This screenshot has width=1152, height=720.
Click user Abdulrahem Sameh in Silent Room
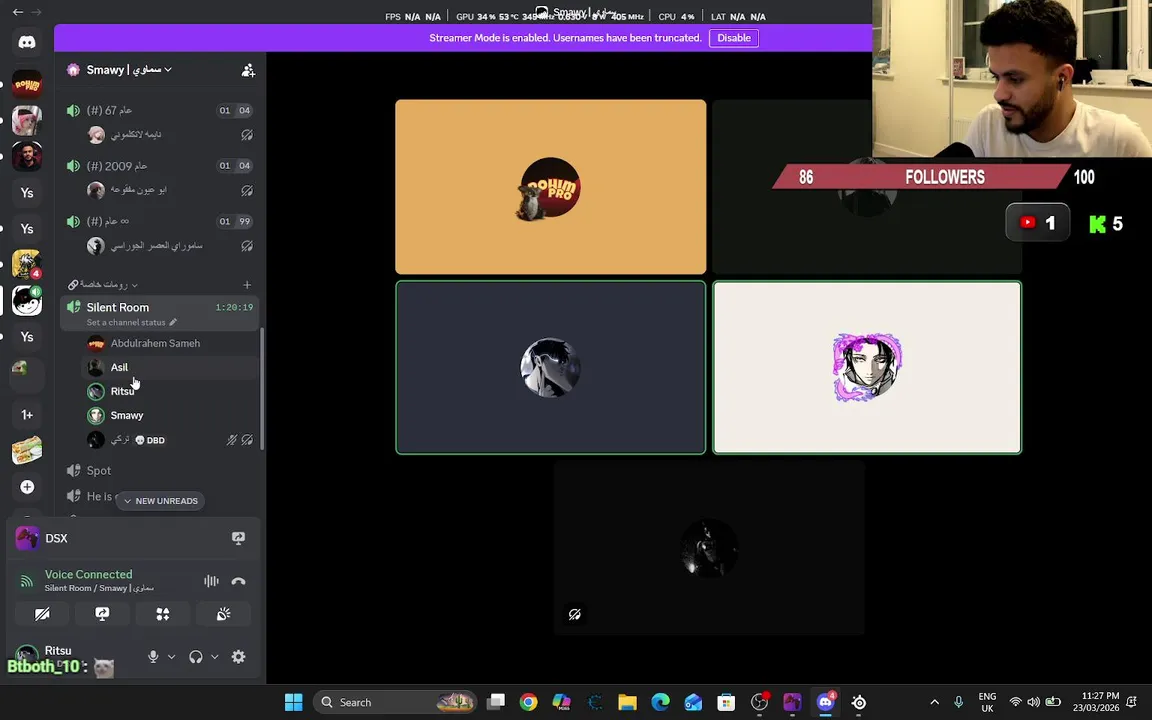point(171,343)
